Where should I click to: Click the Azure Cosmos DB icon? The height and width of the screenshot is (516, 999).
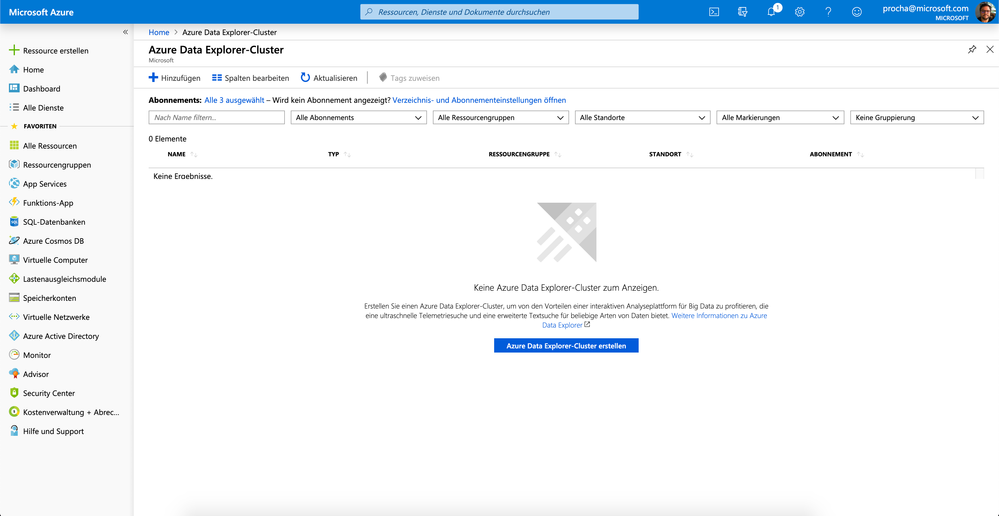pos(14,241)
